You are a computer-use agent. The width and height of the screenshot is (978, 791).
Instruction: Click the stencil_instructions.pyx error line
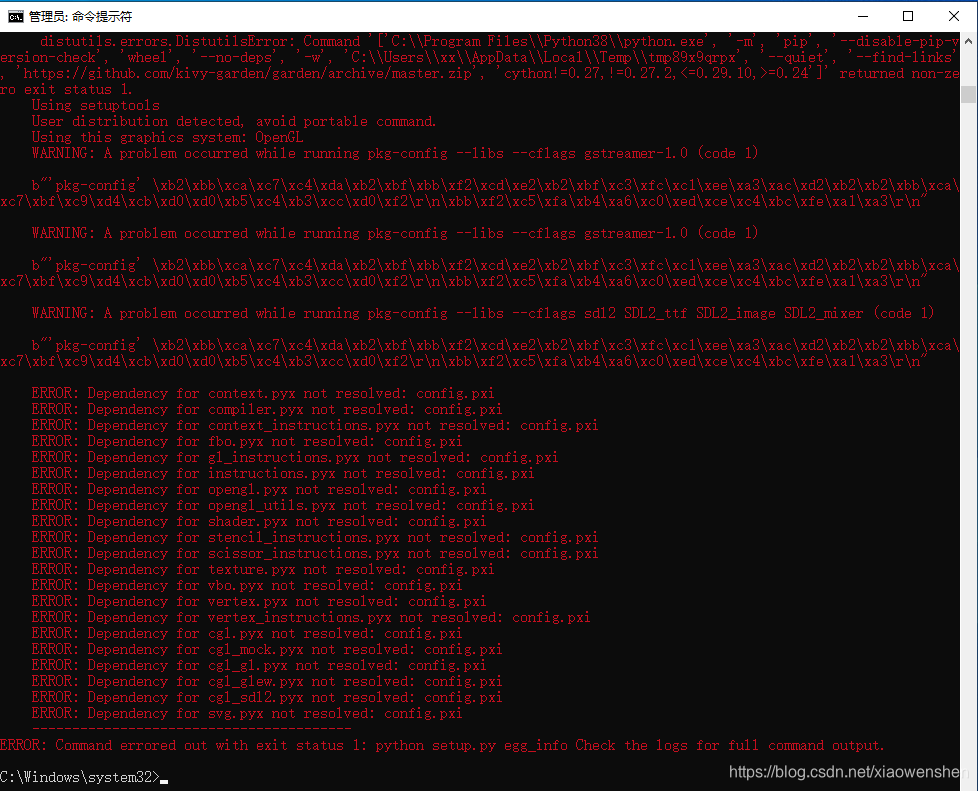(315, 537)
